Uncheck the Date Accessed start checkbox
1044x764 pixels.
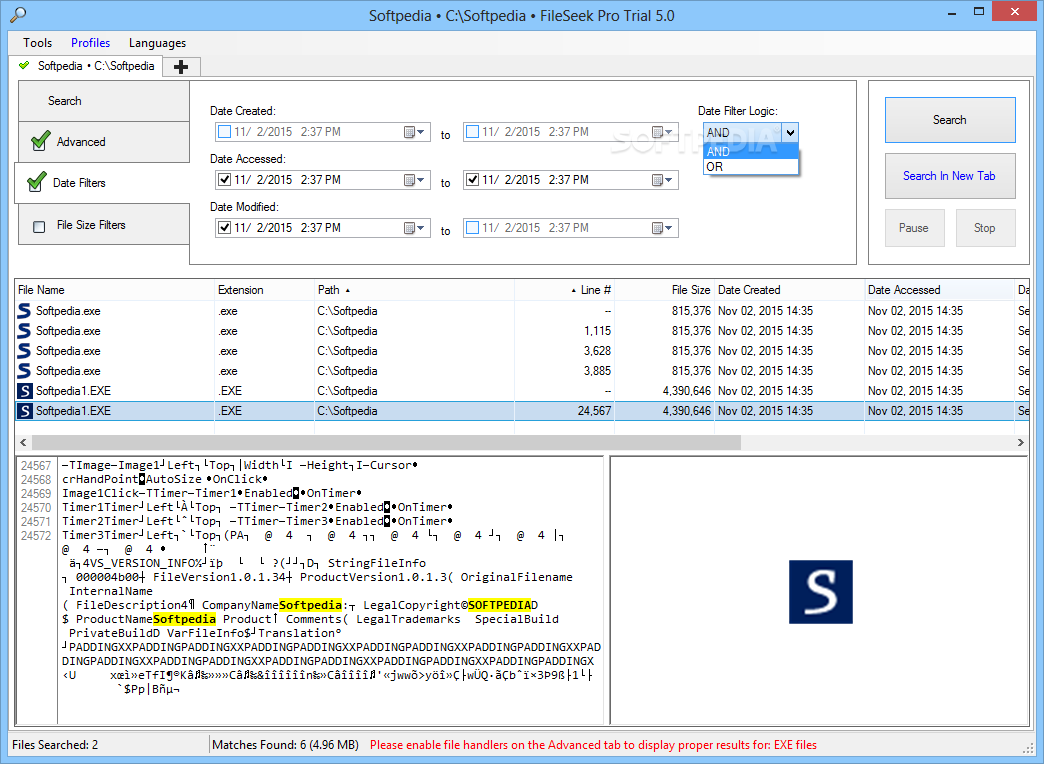click(x=224, y=180)
